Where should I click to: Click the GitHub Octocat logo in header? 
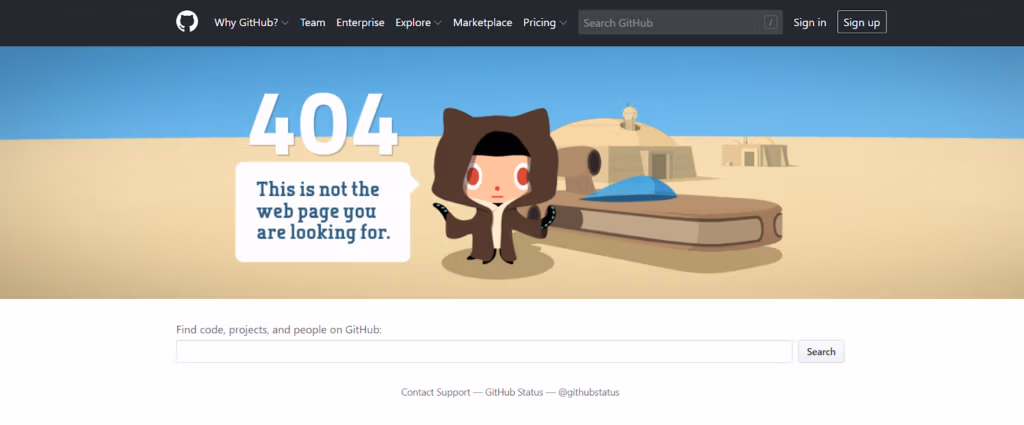(x=187, y=22)
